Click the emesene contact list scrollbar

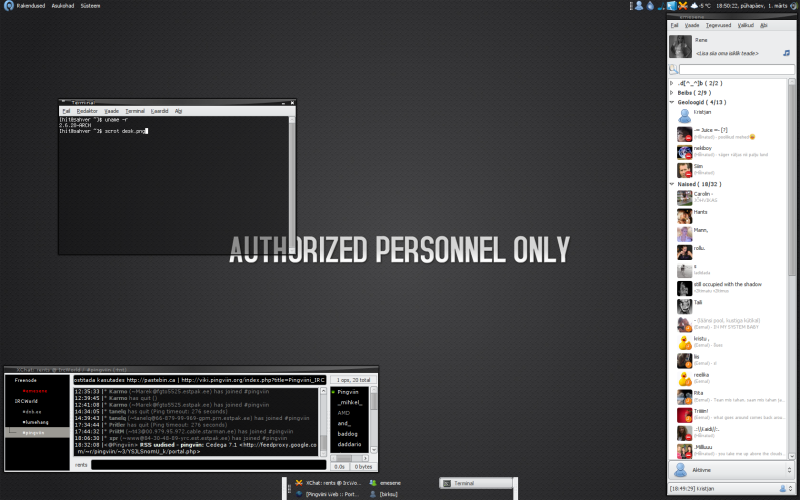[791, 268]
